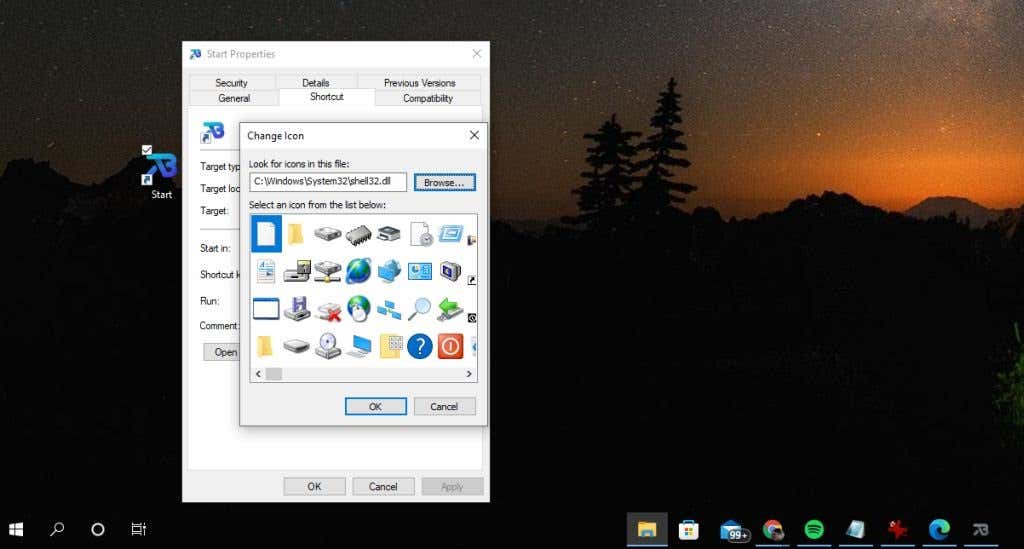Select the Internet Explorer style globe icon

[x=358, y=271]
